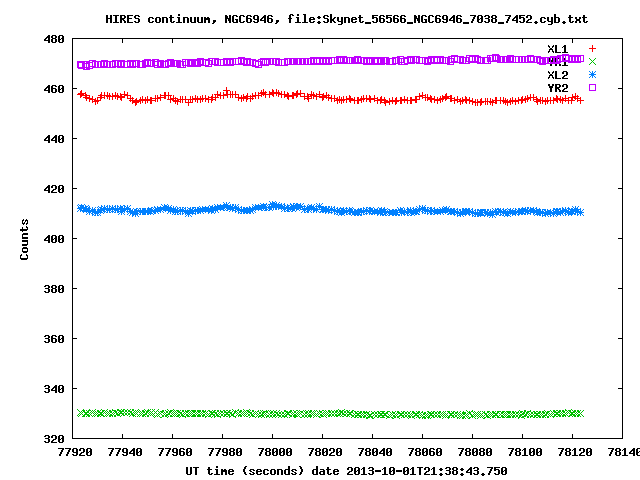Click the 360 y-axis tick label

click(x=54, y=339)
